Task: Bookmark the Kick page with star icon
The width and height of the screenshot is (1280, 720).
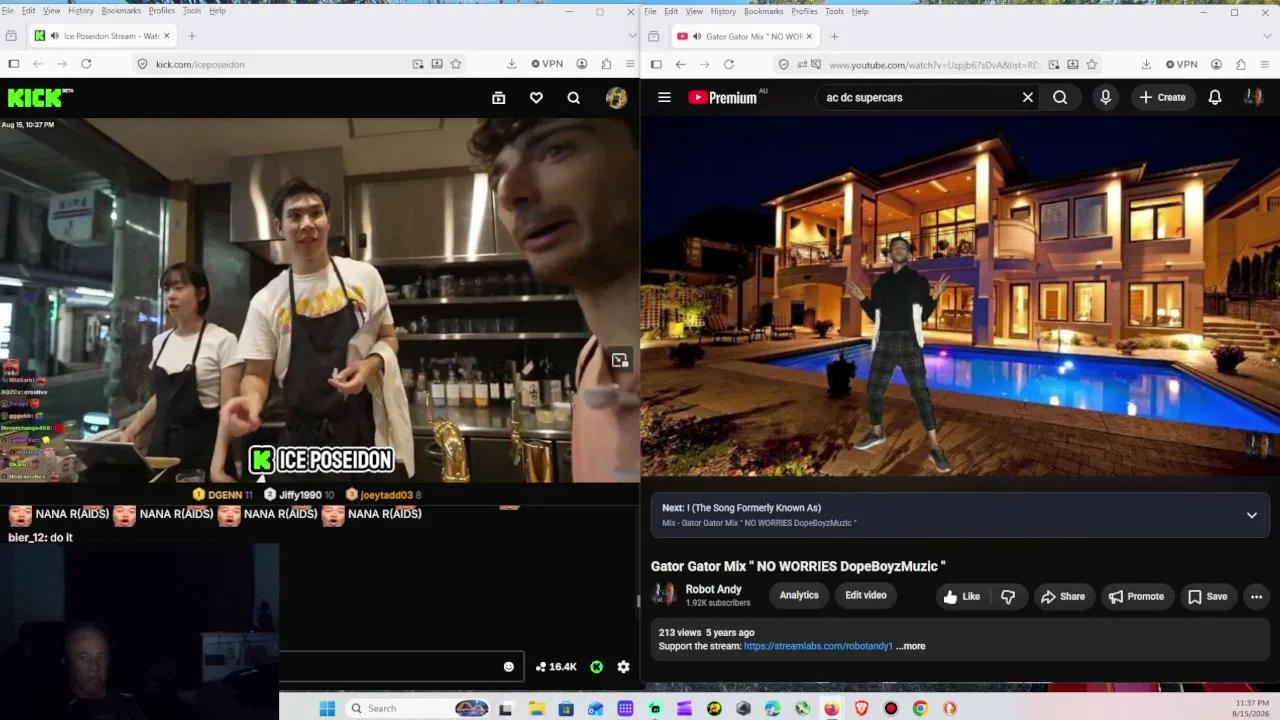Action: pyautogui.click(x=456, y=64)
